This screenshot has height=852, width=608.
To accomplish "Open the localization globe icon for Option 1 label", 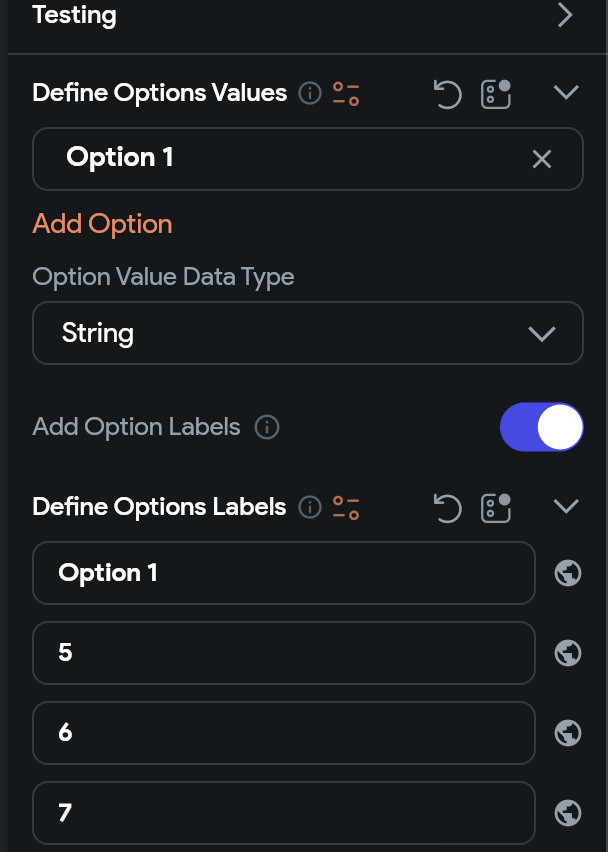I will click(x=568, y=573).
